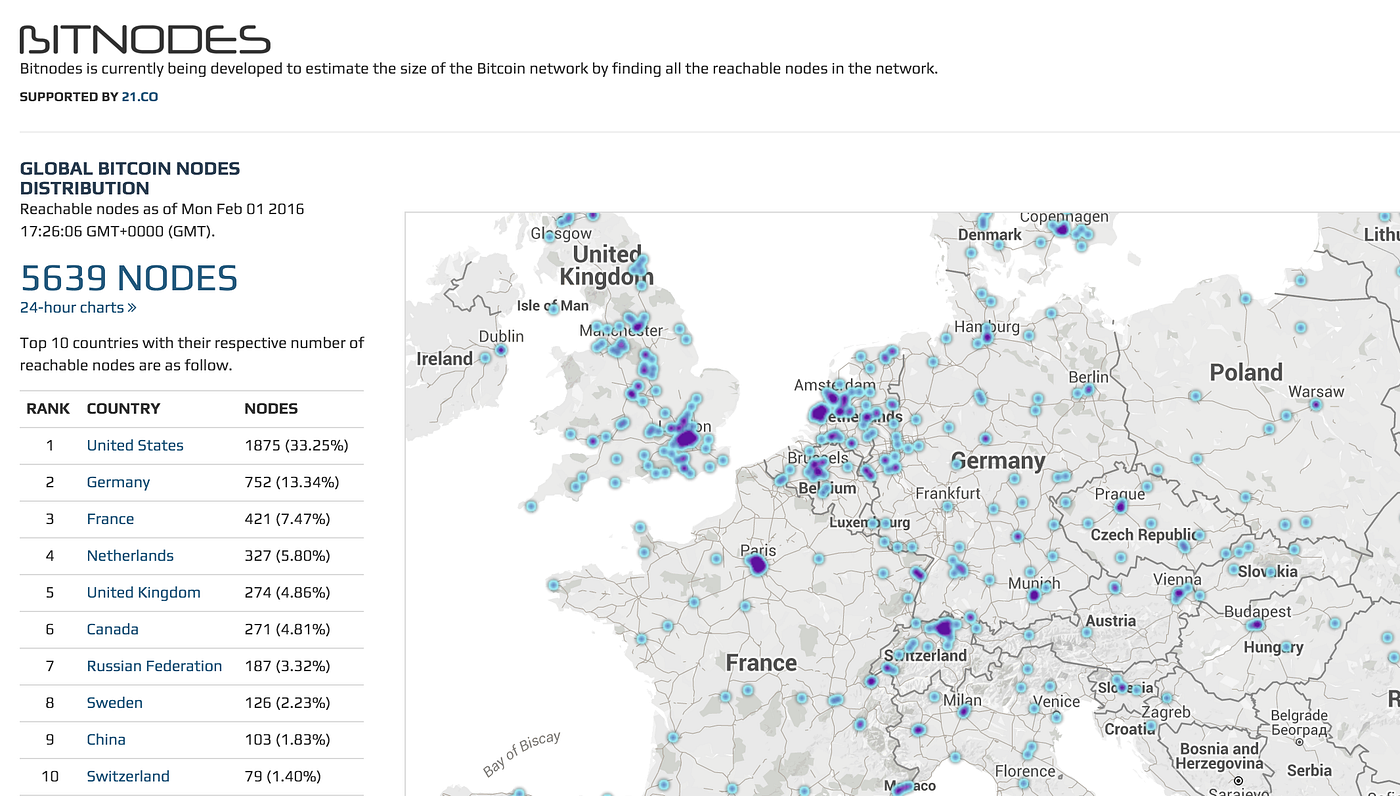This screenshot has width=1400, height=796.
Task: Click the Isle of Man map label
Action: click(x=553, y=306)
